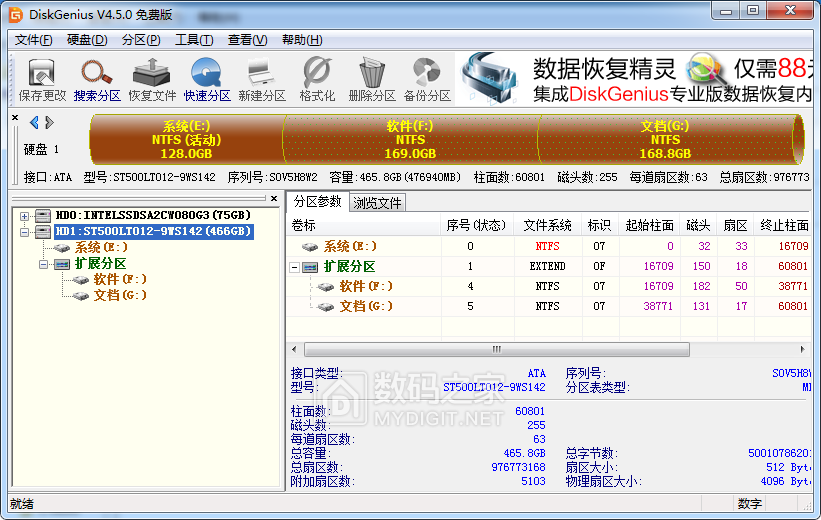
Task: Choose the 格式化 format tool
Action: 317,80
